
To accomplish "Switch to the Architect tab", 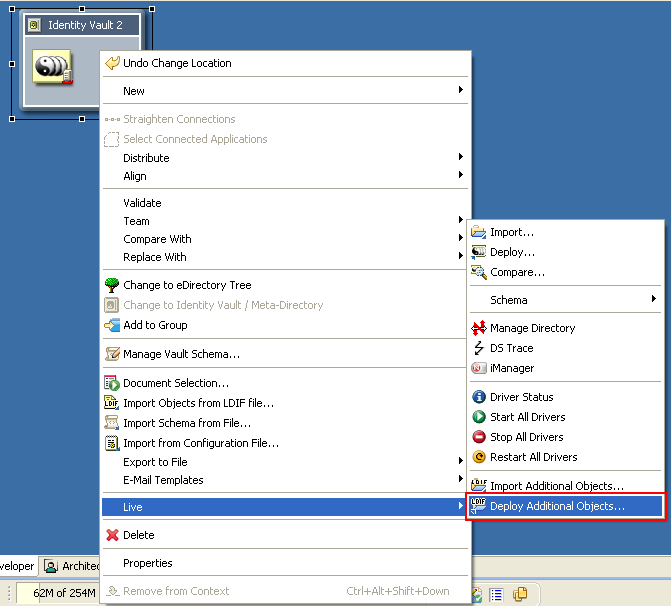I will [71, 566].
